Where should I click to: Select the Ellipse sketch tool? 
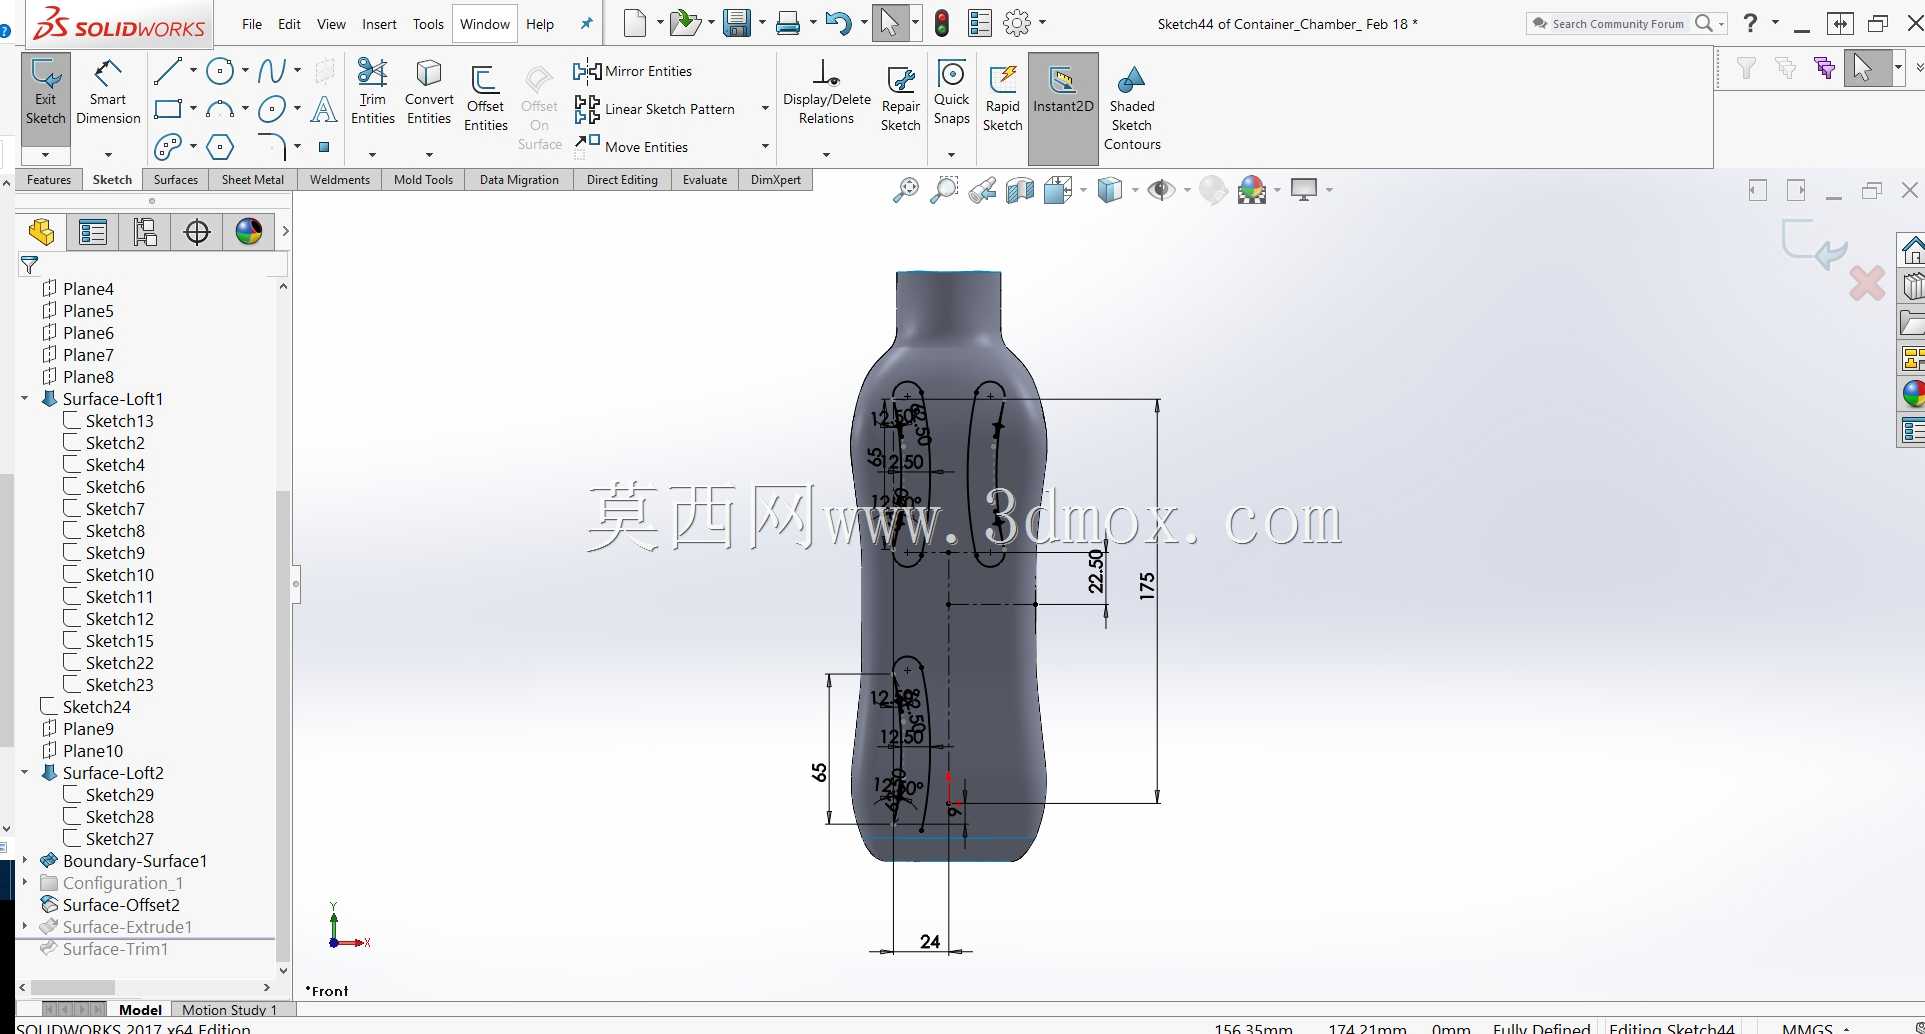pos(272,109)
